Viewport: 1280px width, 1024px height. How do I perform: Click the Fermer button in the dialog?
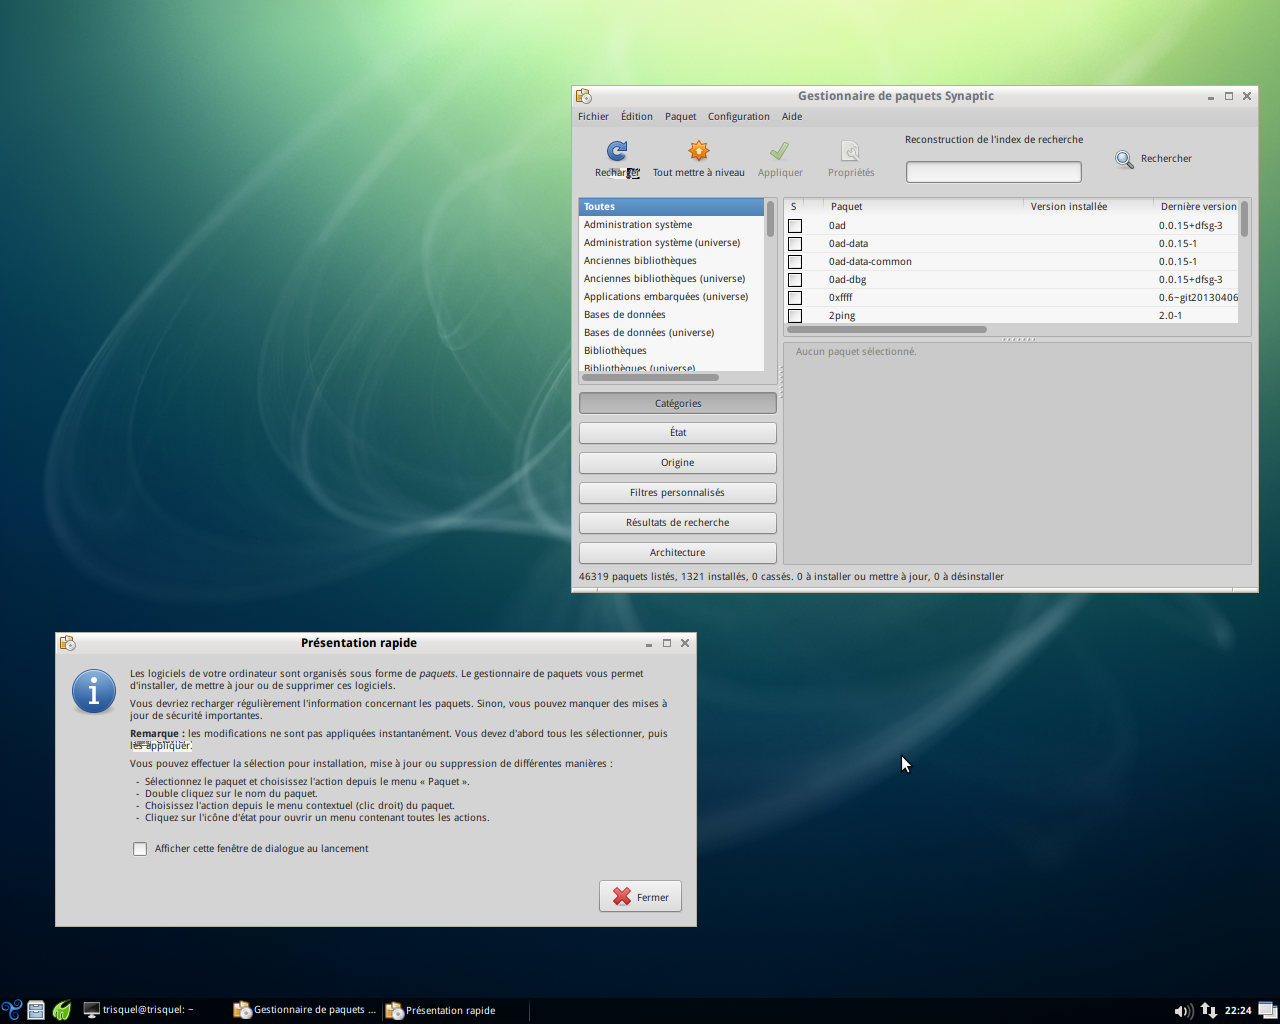tap(640, 896)
